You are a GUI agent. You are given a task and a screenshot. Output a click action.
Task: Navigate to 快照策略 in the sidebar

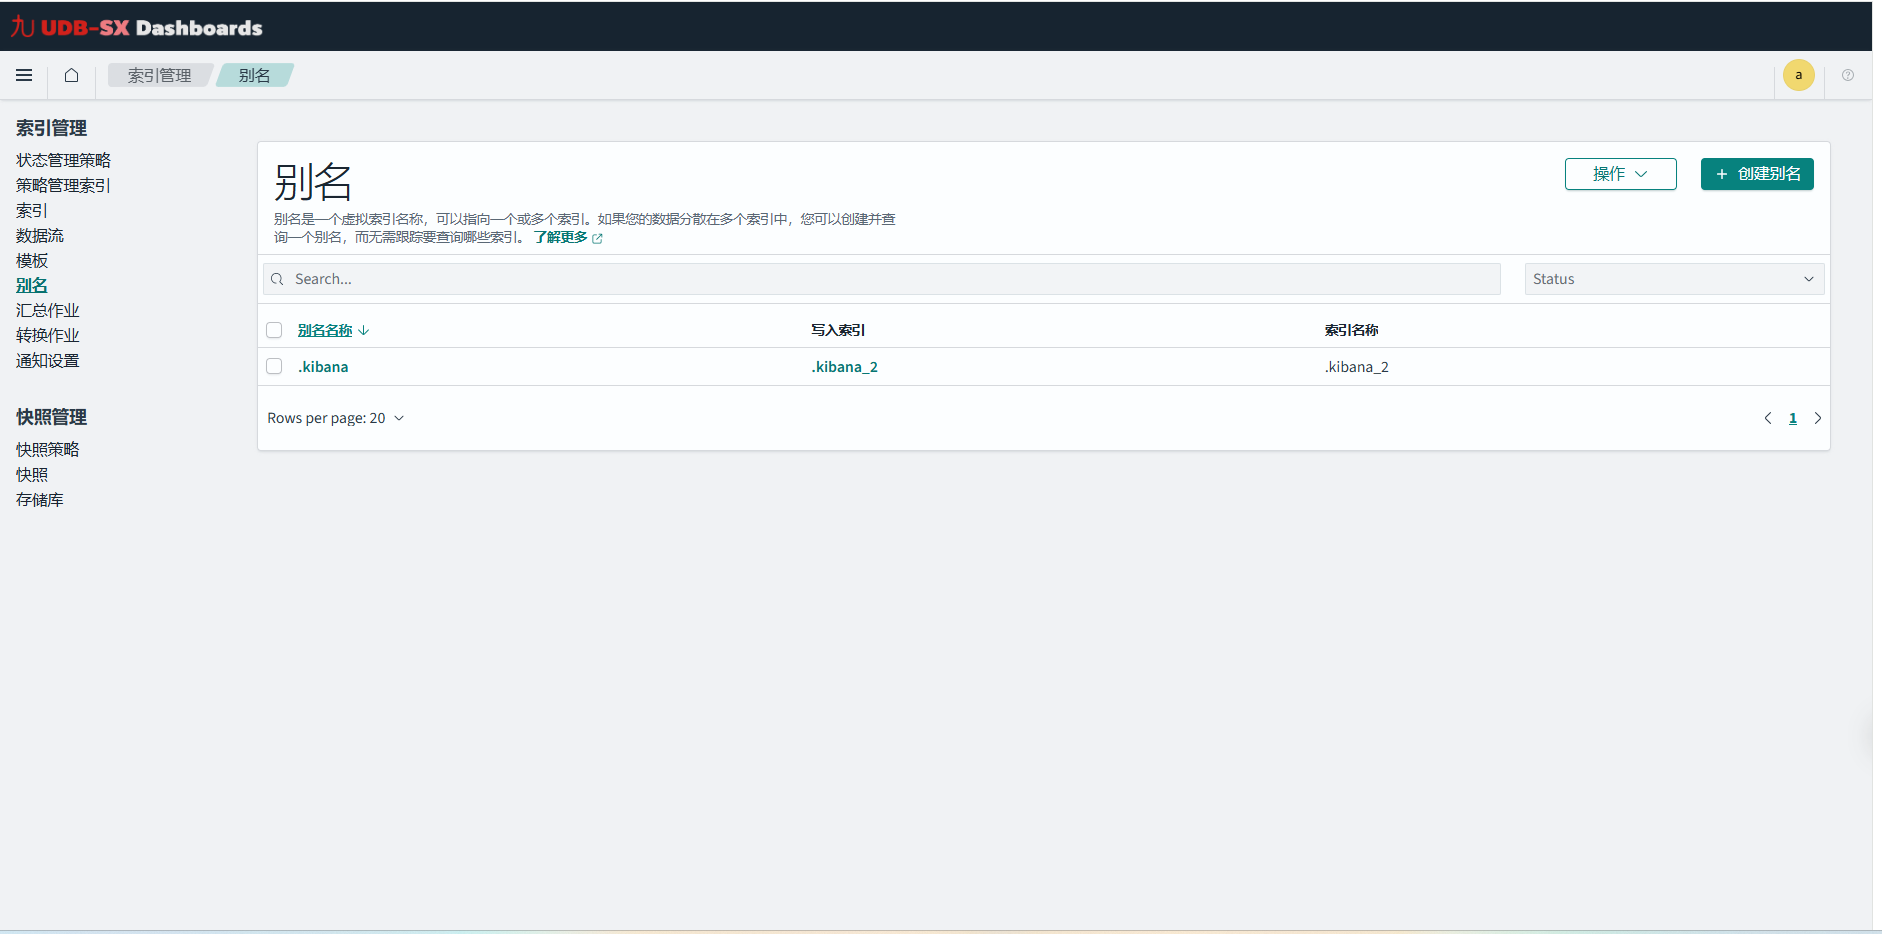[47, 449]
